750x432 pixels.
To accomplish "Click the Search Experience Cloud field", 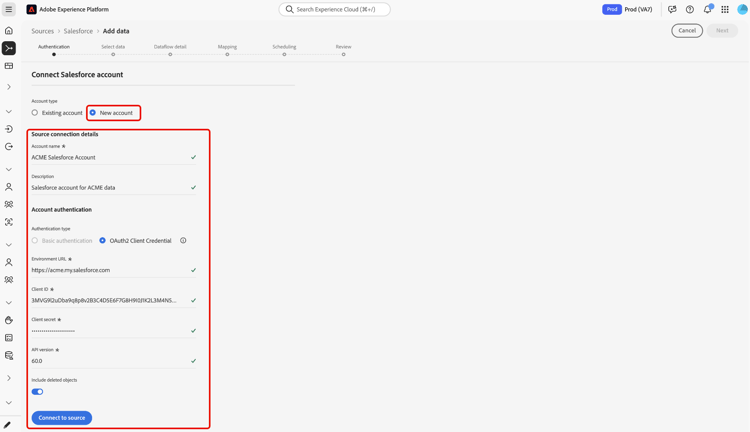I will tap(334, 9).
